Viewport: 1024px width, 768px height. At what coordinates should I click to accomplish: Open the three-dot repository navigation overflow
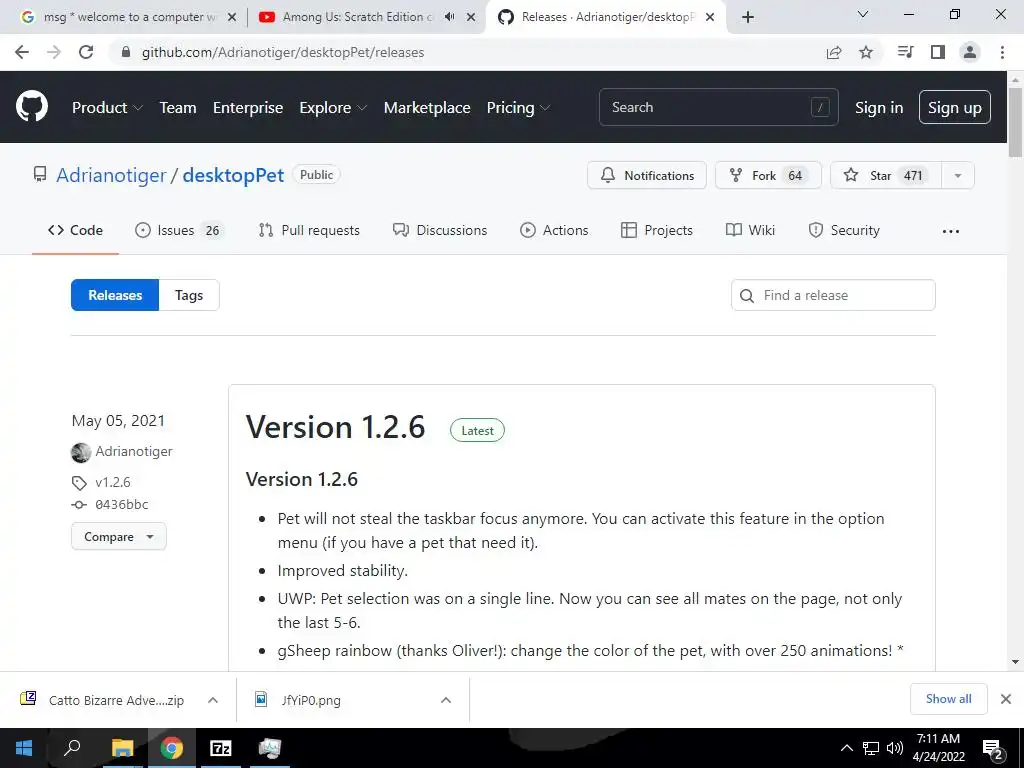951,231
